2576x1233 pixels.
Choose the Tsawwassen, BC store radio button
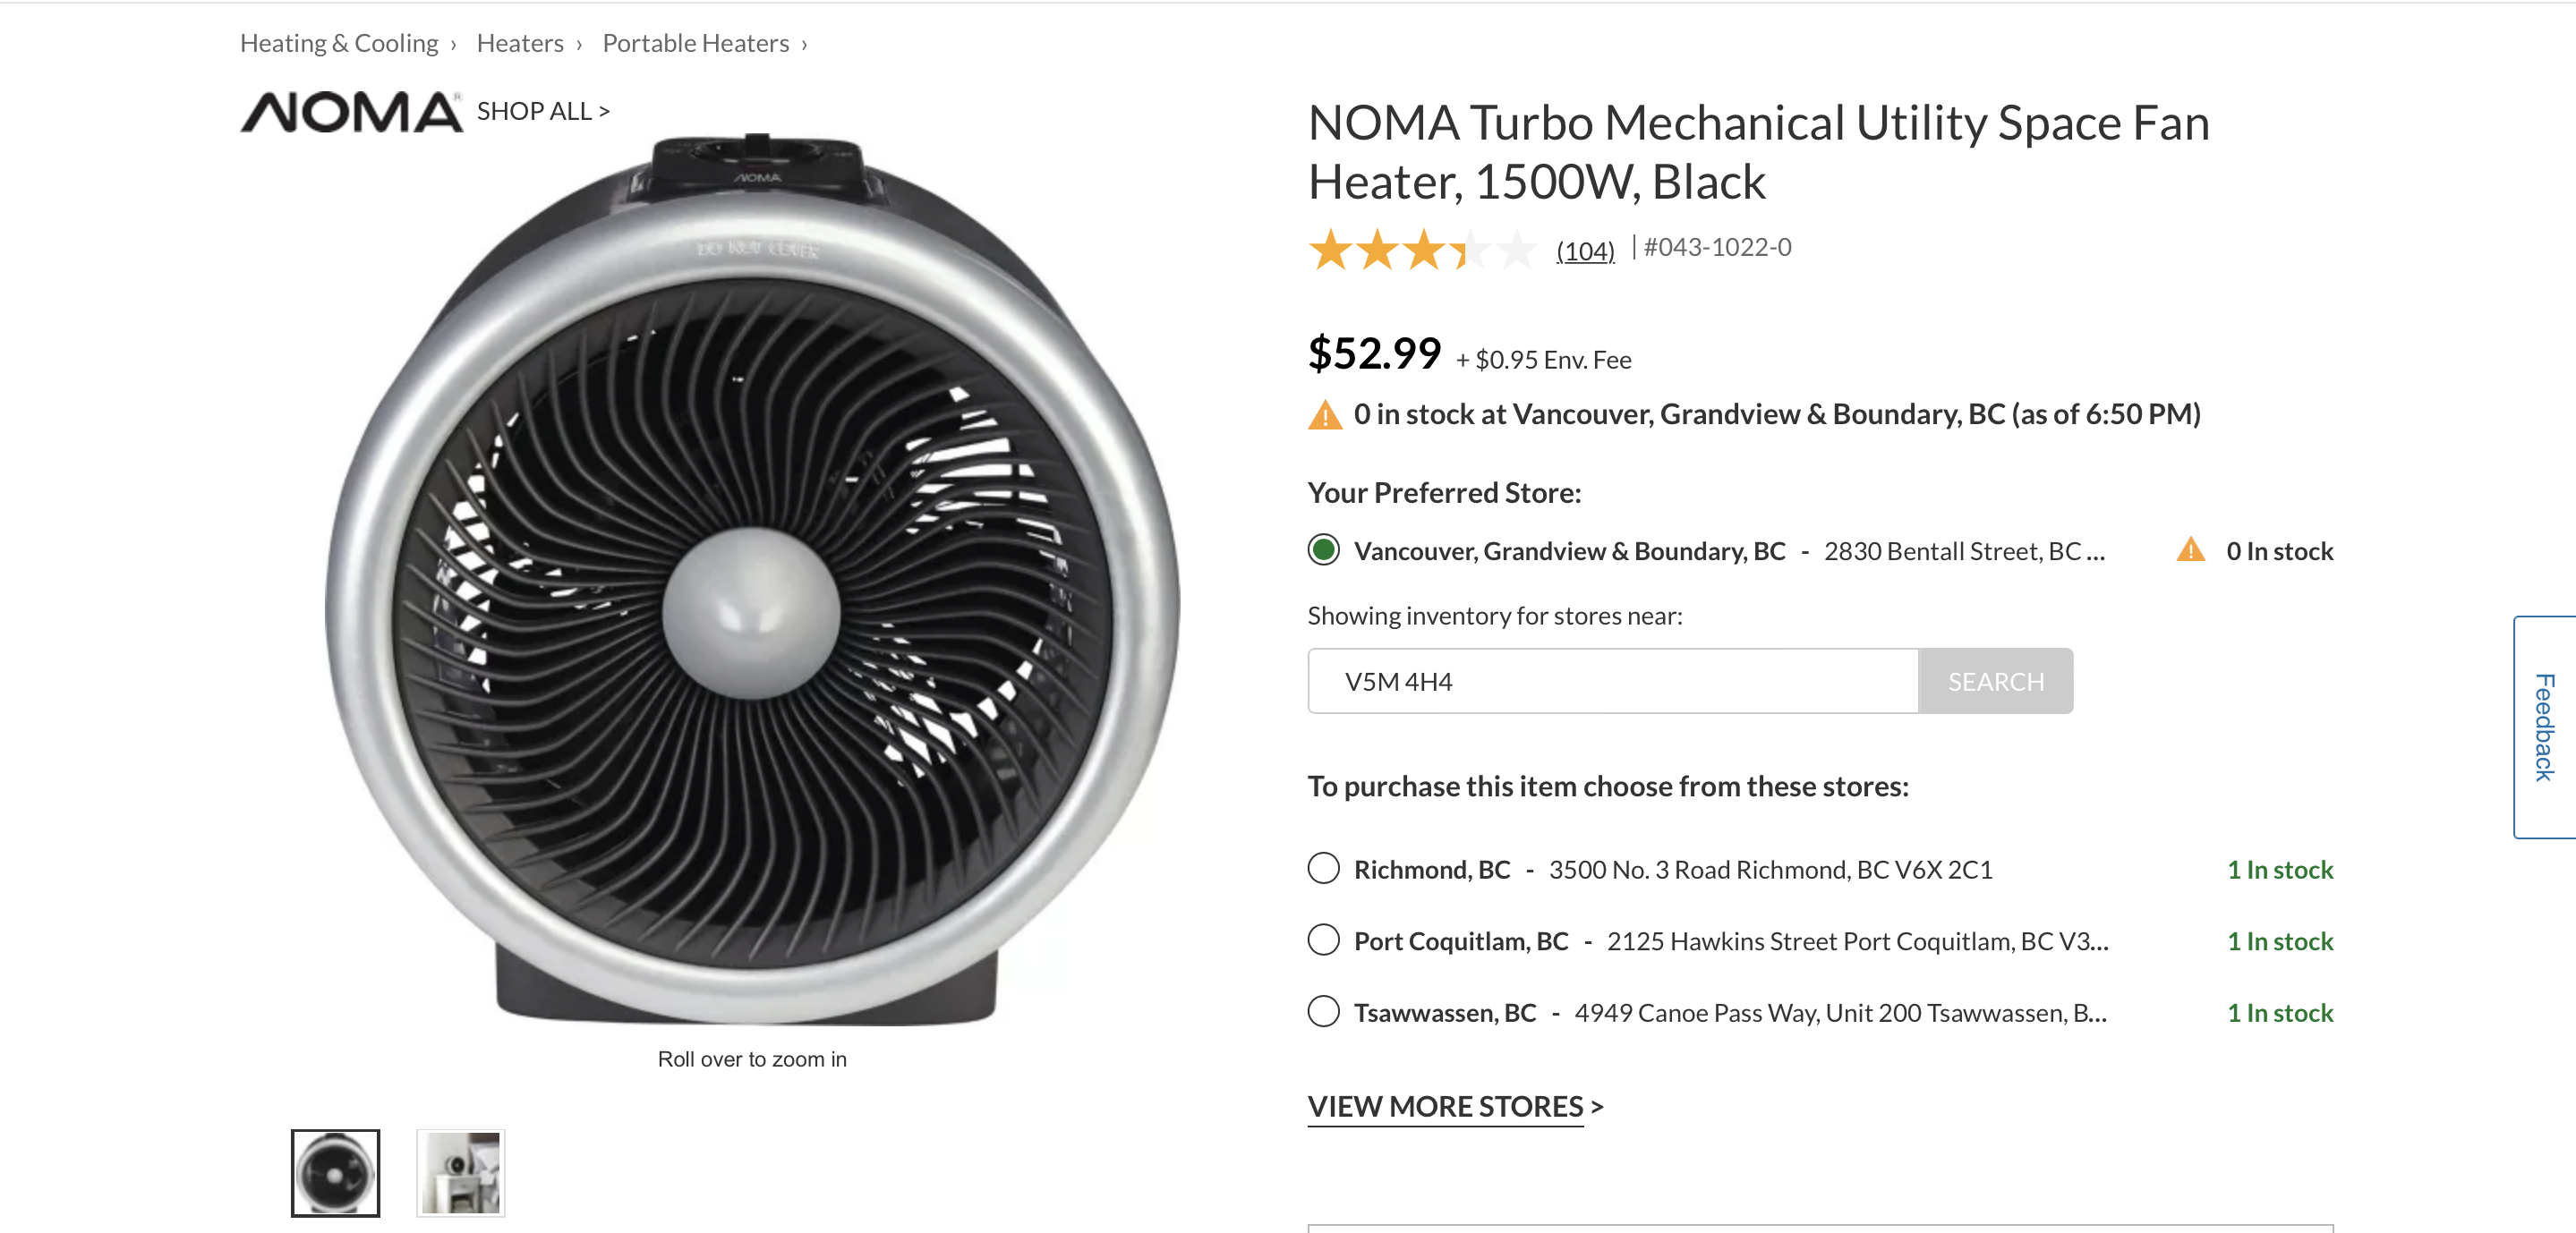tap(1323, 1011)
